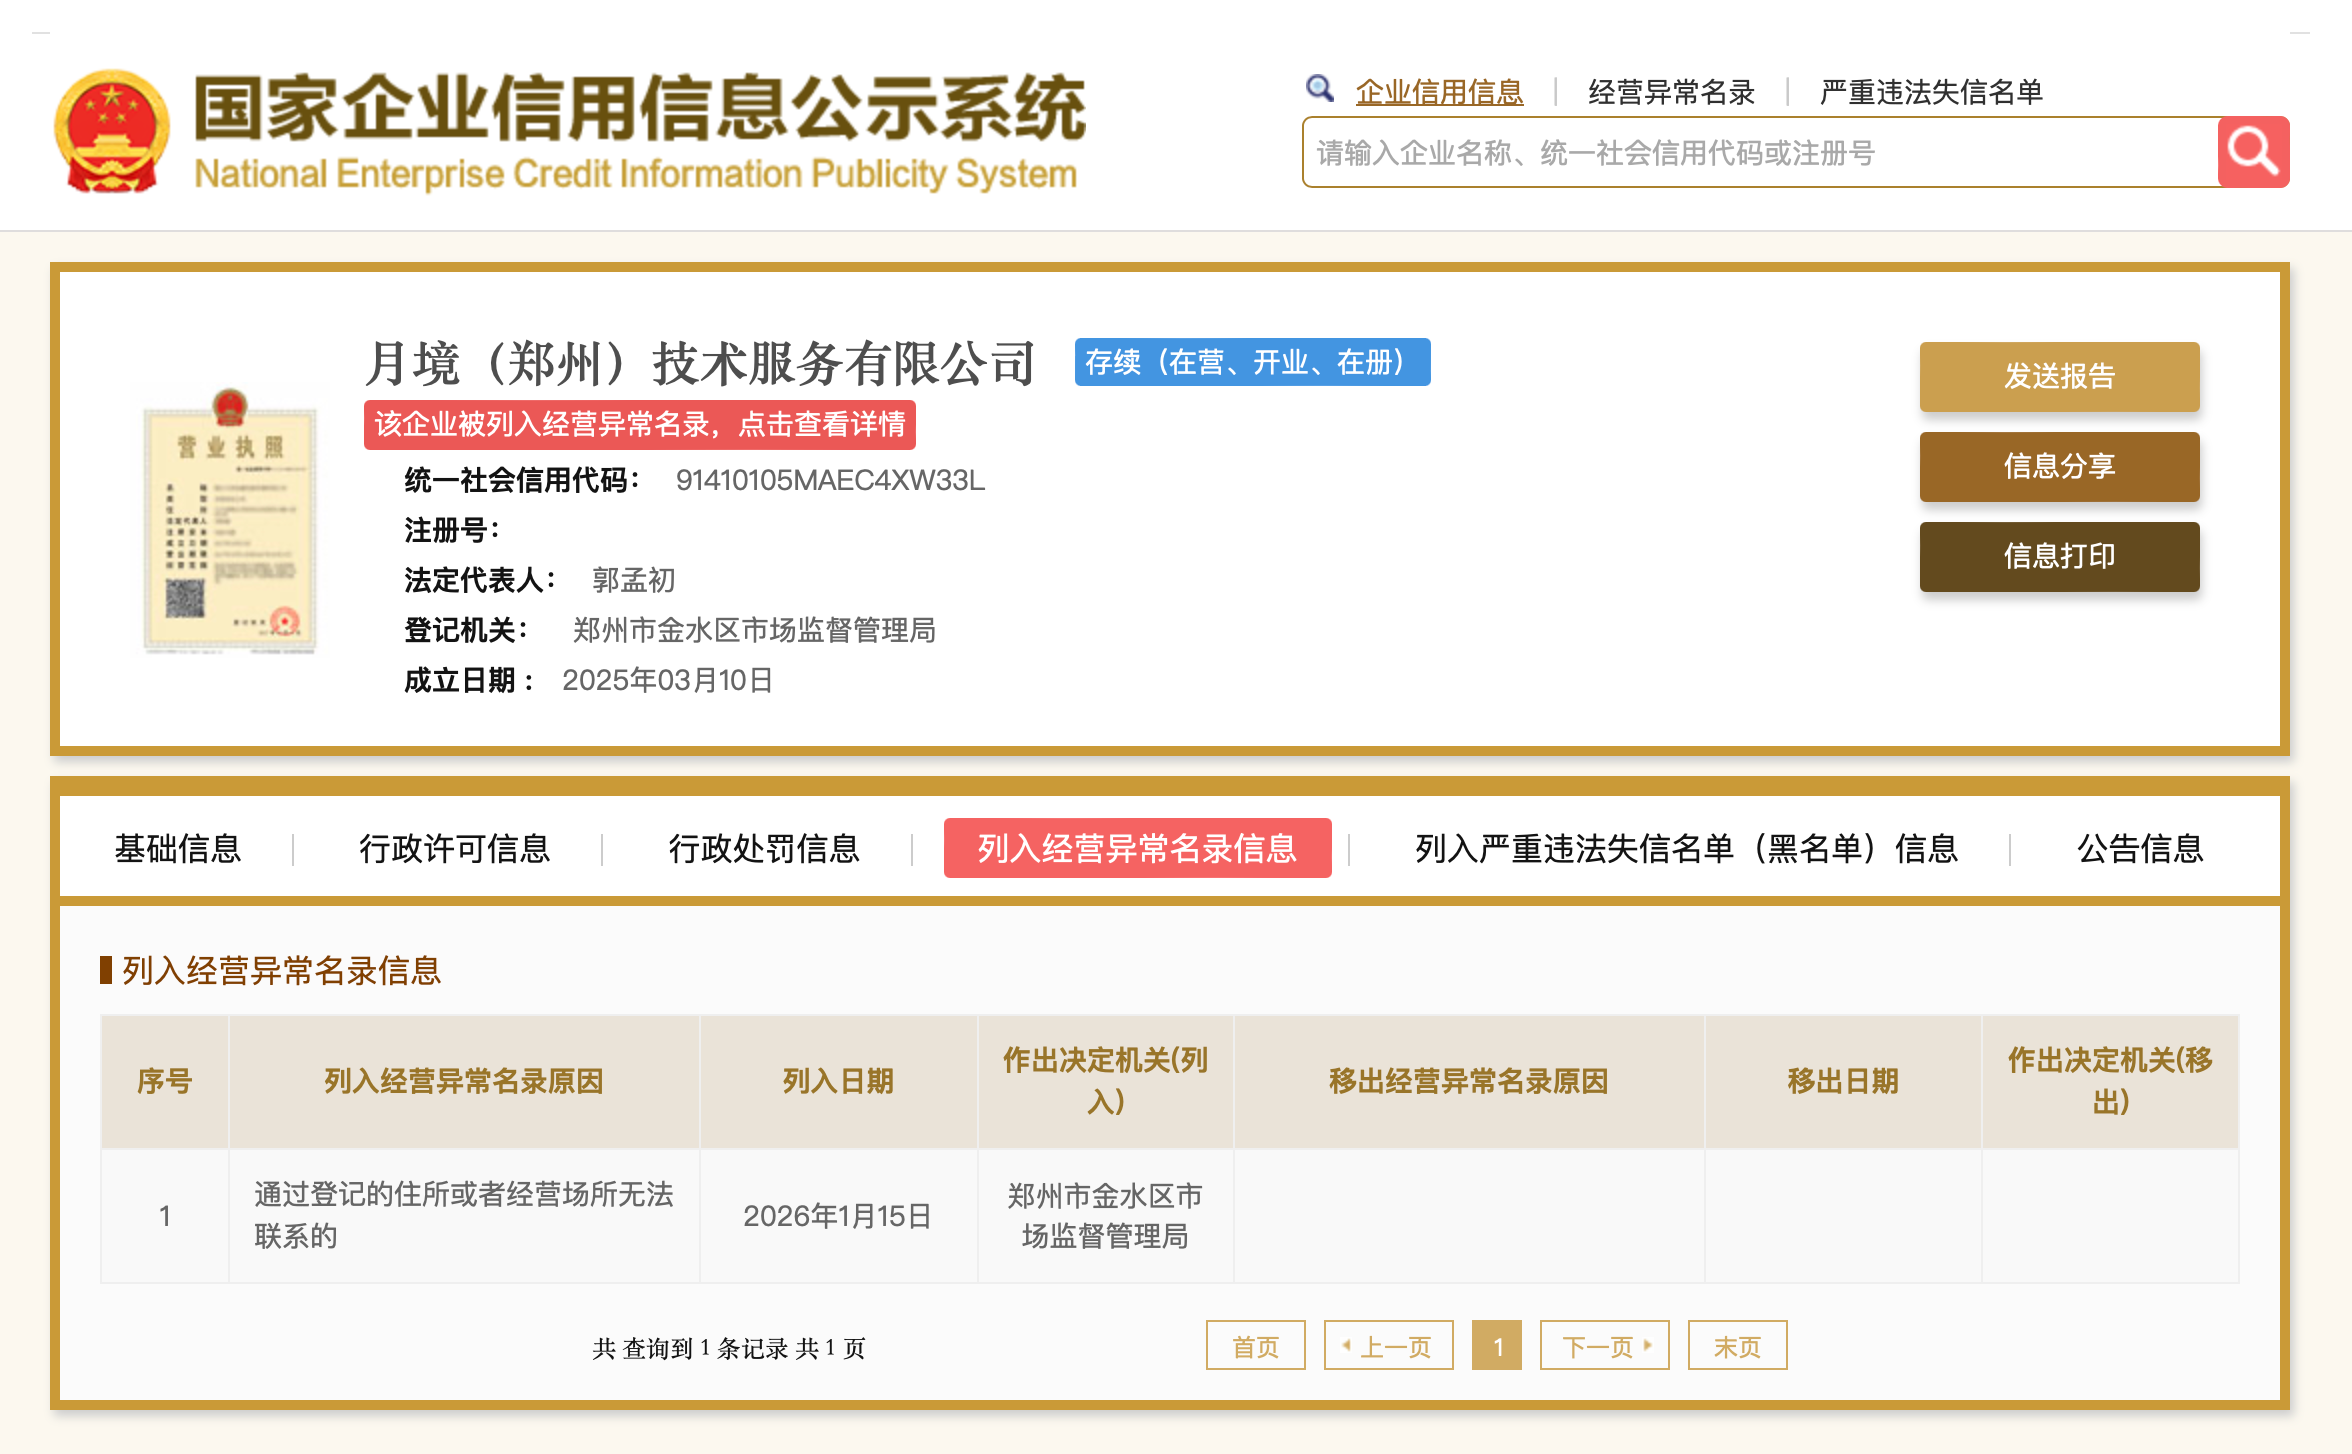This screenshot has width=2352, height=1454.
Task: Click the 信息打印 button
Action: [x=2058, y=556]
